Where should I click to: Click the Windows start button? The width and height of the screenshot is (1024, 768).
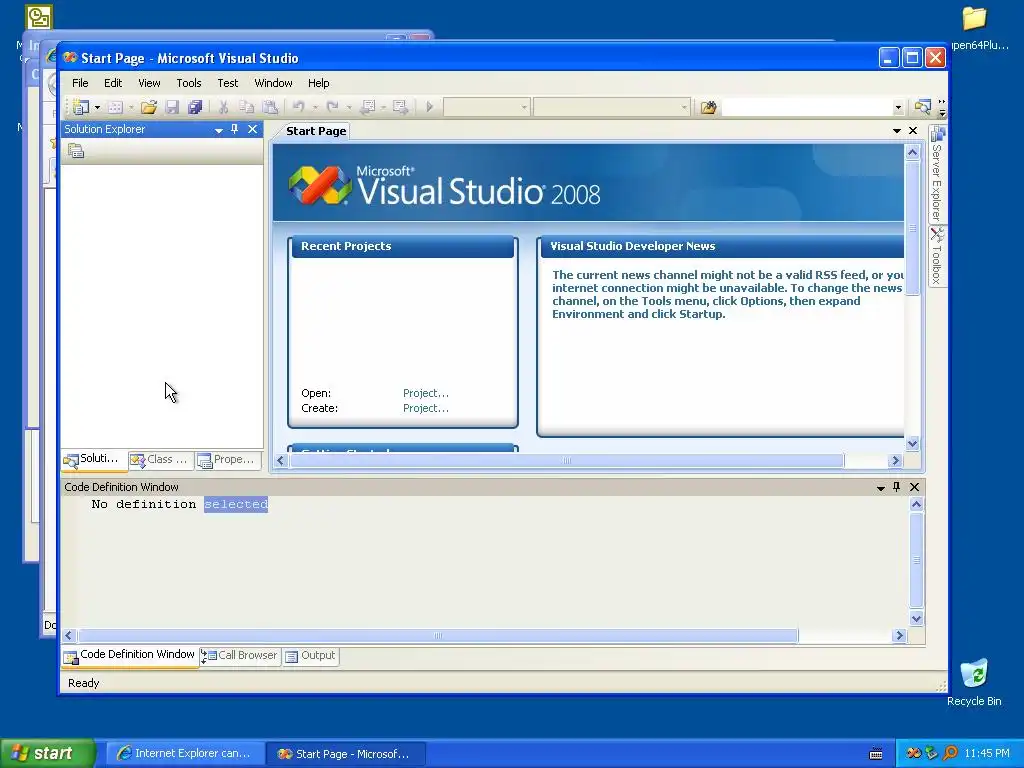point(48,753)
